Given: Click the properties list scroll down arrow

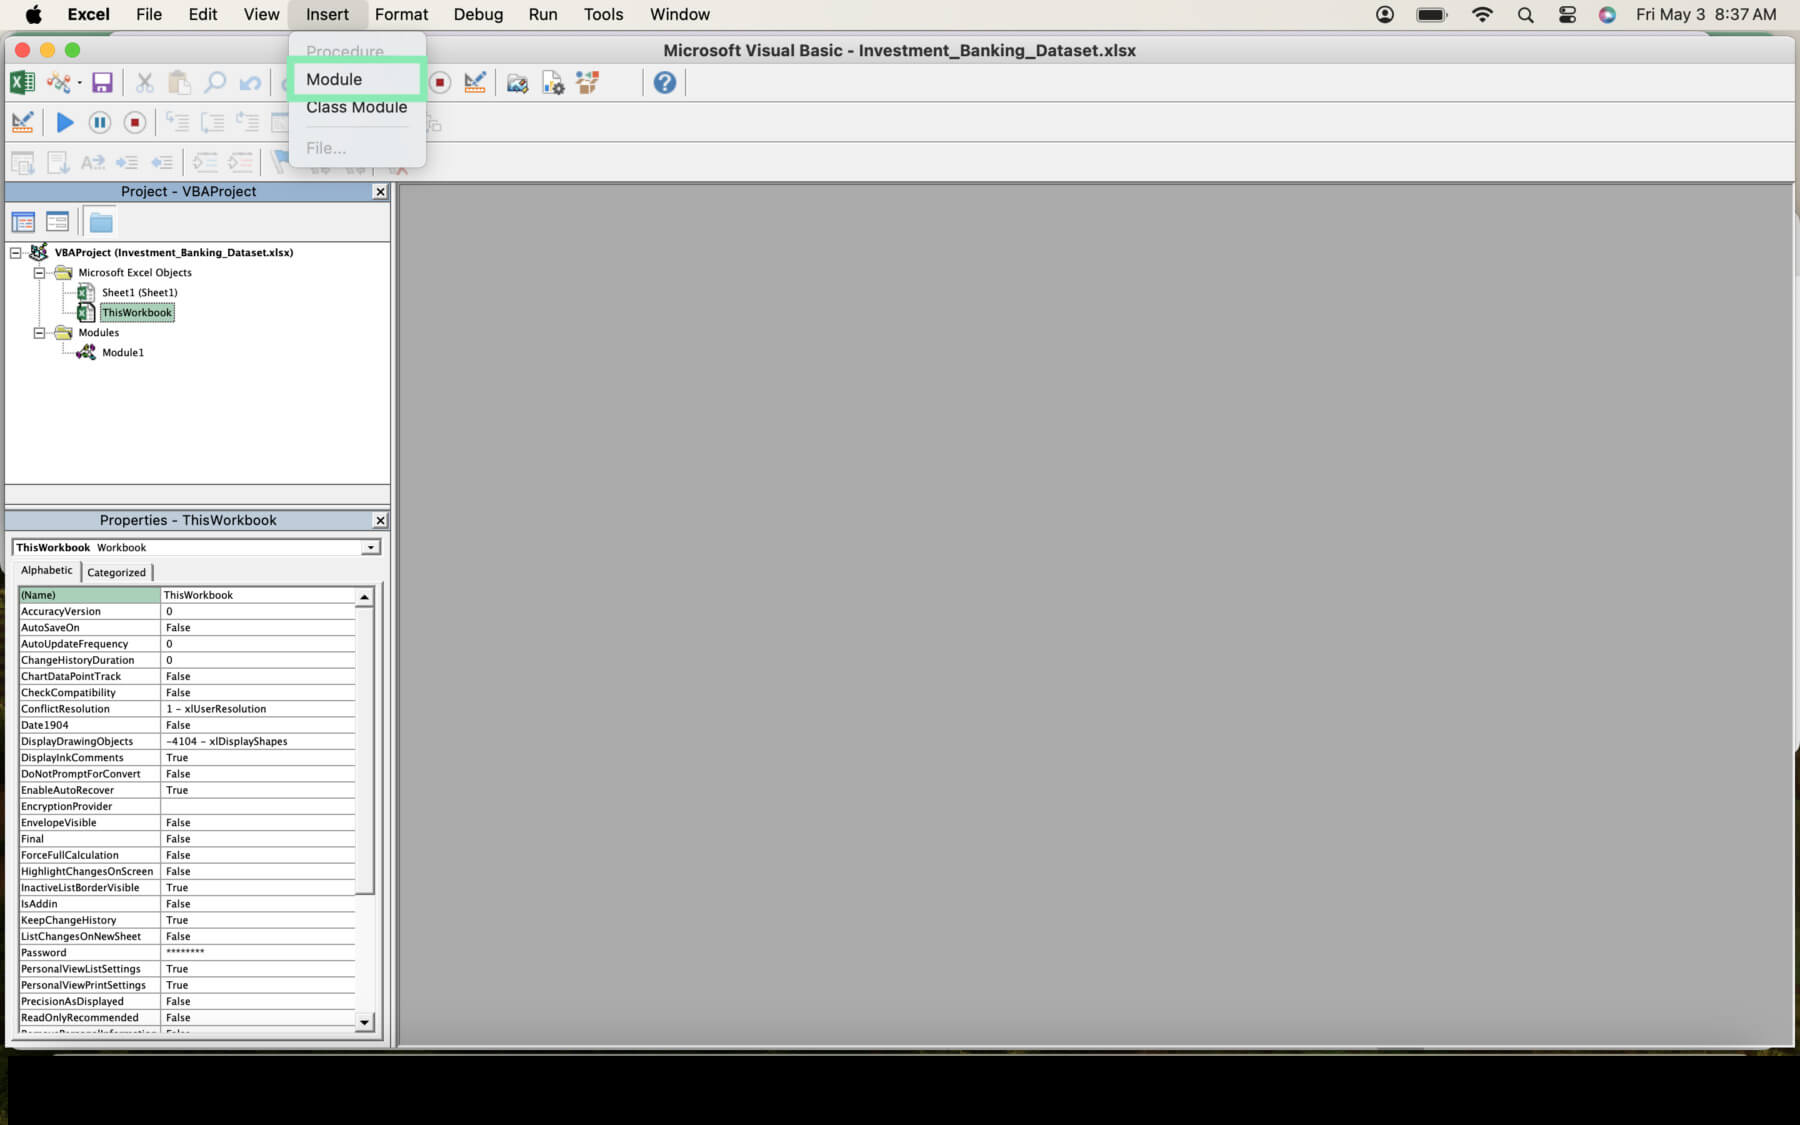Looking at the screenshot, I should (365, 1023).
